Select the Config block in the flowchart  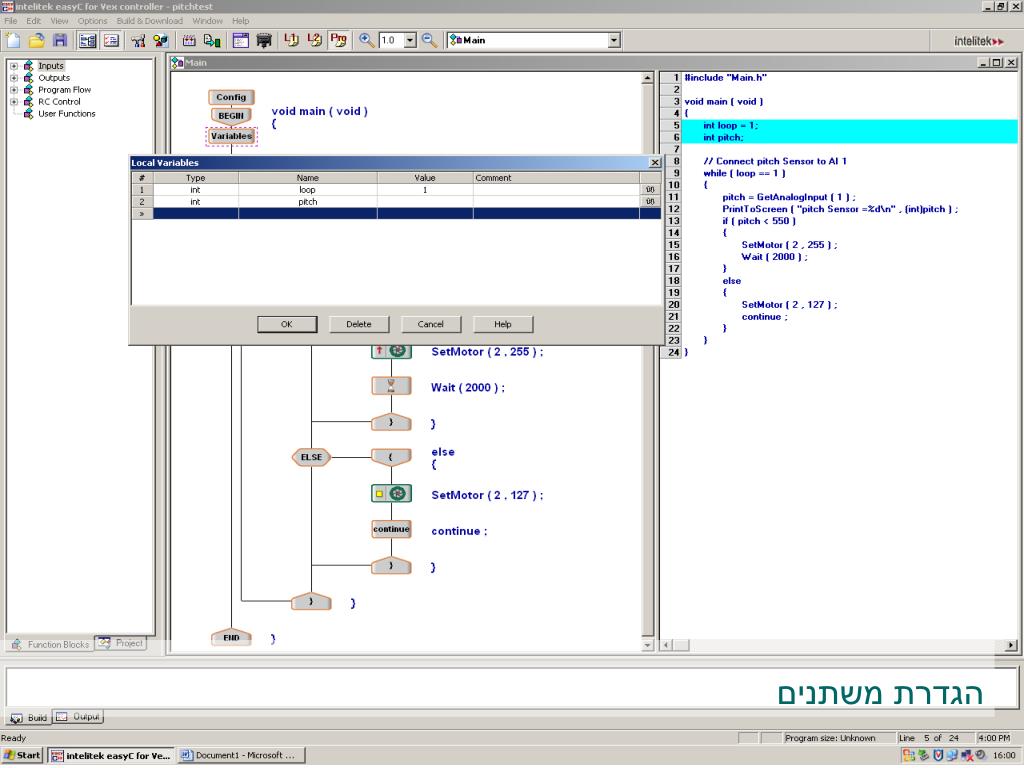tap(231, 97)
